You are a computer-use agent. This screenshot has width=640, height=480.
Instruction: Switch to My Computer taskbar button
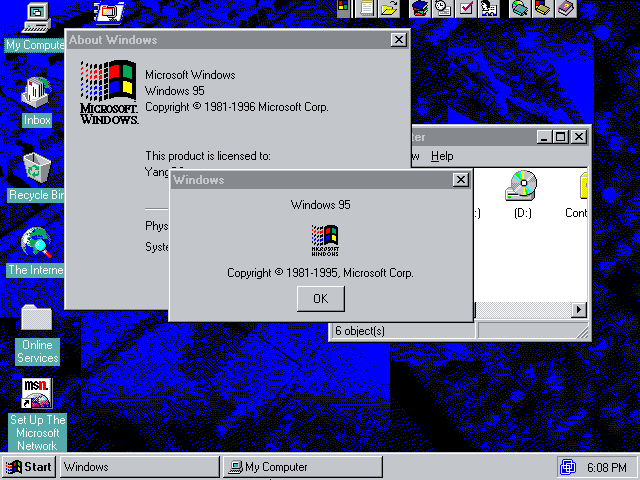click(x=303, y=467)
